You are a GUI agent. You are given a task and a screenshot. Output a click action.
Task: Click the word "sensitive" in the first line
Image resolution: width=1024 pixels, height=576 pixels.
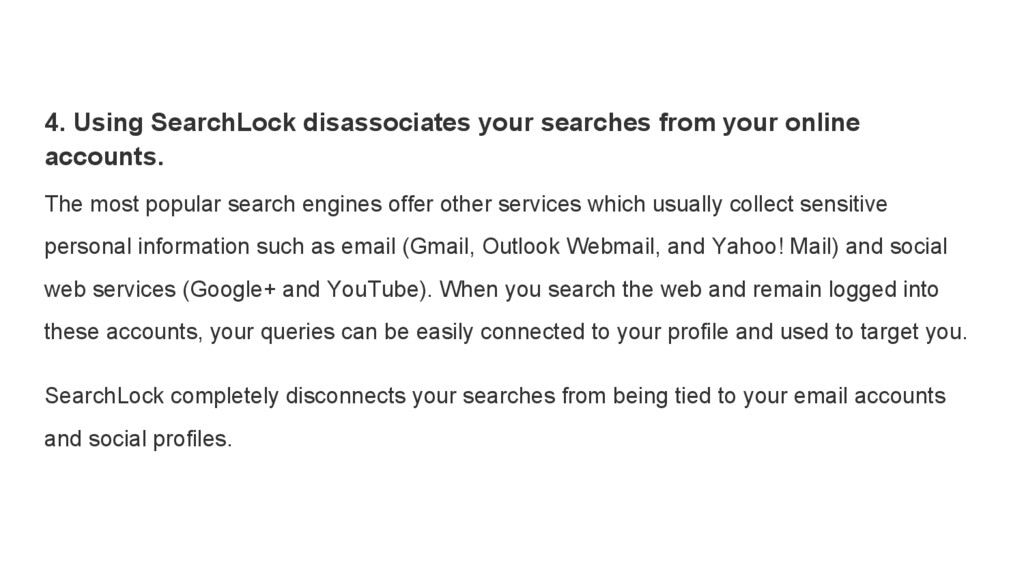tap(848, 204)
